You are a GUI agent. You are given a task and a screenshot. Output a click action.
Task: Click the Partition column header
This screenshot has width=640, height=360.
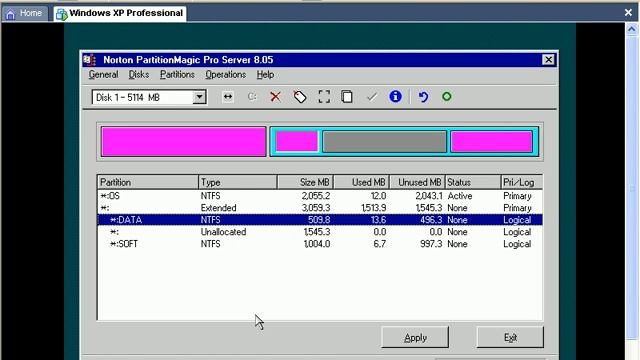click(148, 182)
